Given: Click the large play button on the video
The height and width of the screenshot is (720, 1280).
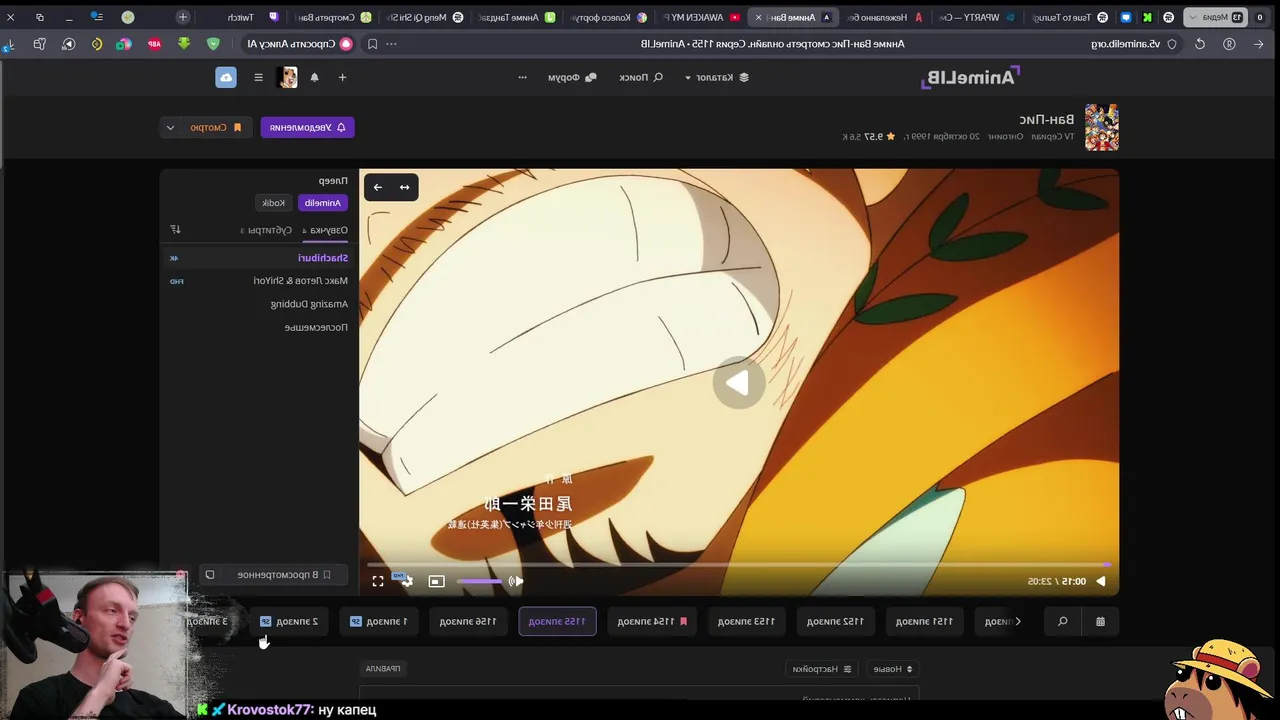Looking at the screenshot, I should (x=738, y=383).
